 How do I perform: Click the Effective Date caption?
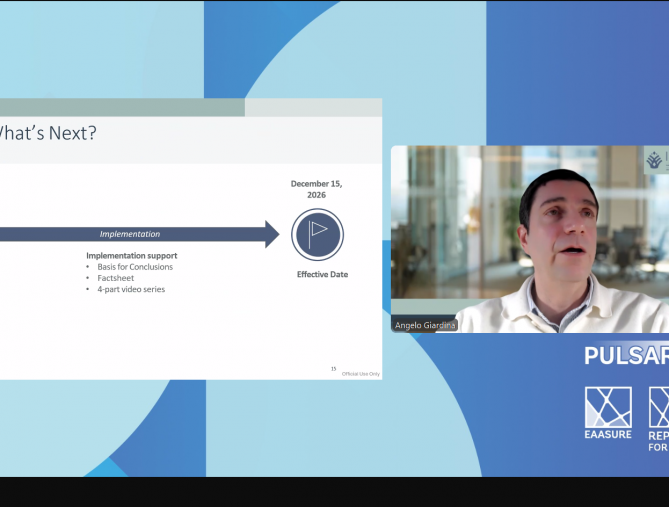point(322,274)
